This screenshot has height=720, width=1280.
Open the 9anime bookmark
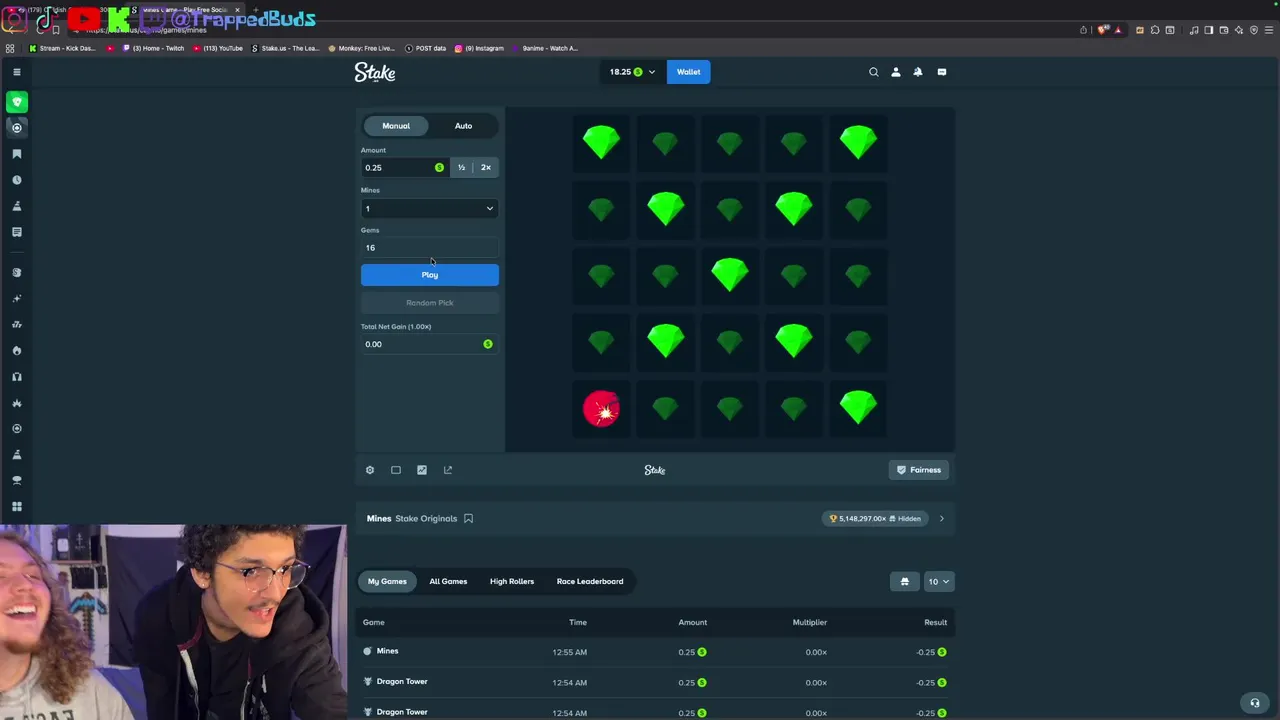click(545, 48)
